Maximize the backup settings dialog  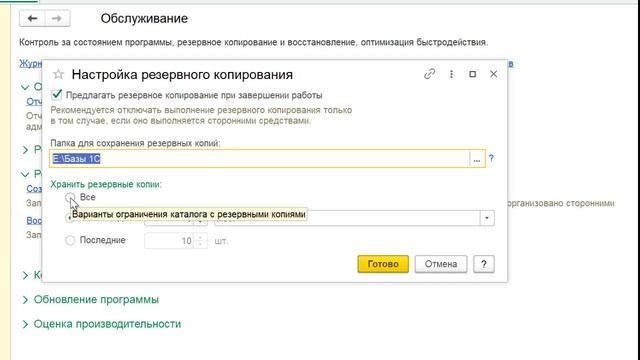pyautogui.click(x=473, y=74)
